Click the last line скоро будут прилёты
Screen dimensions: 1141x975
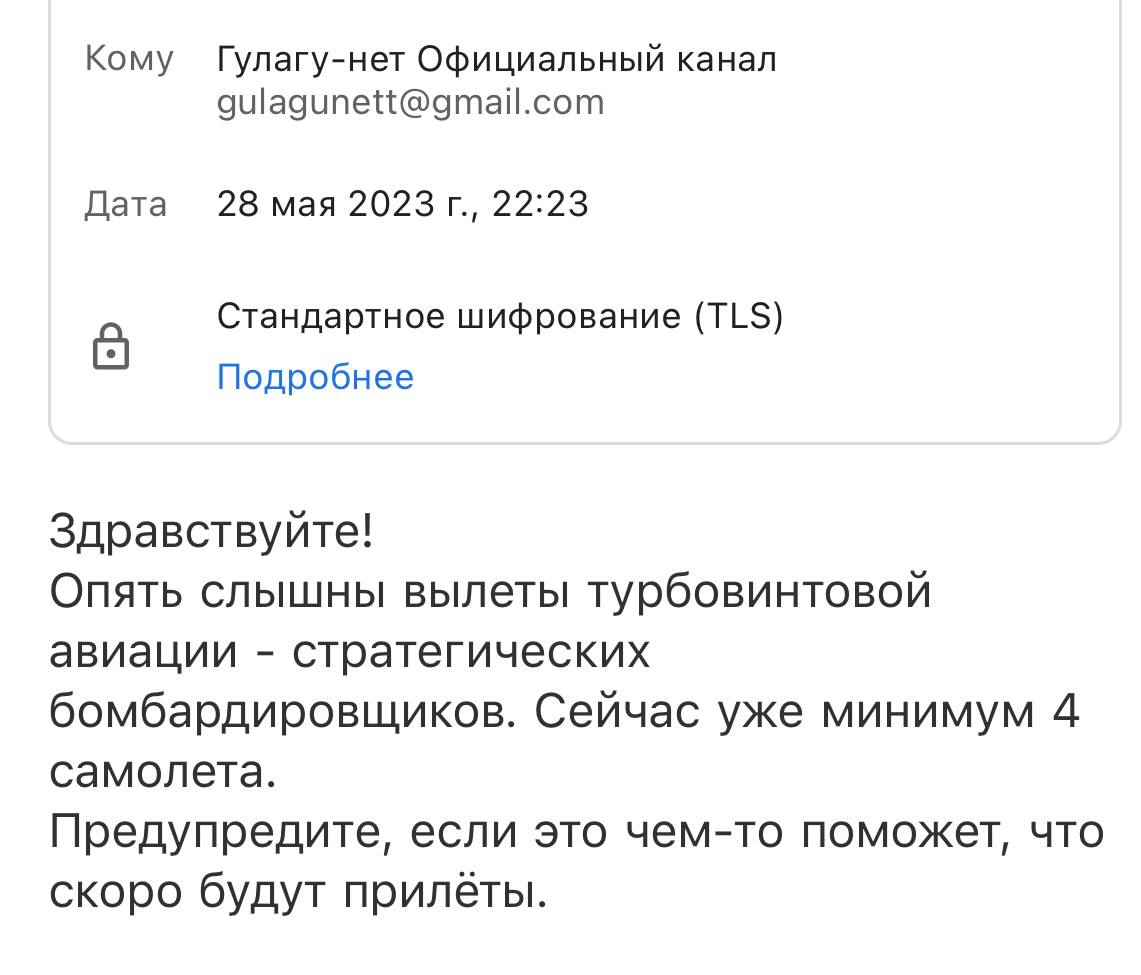point(298,892)
